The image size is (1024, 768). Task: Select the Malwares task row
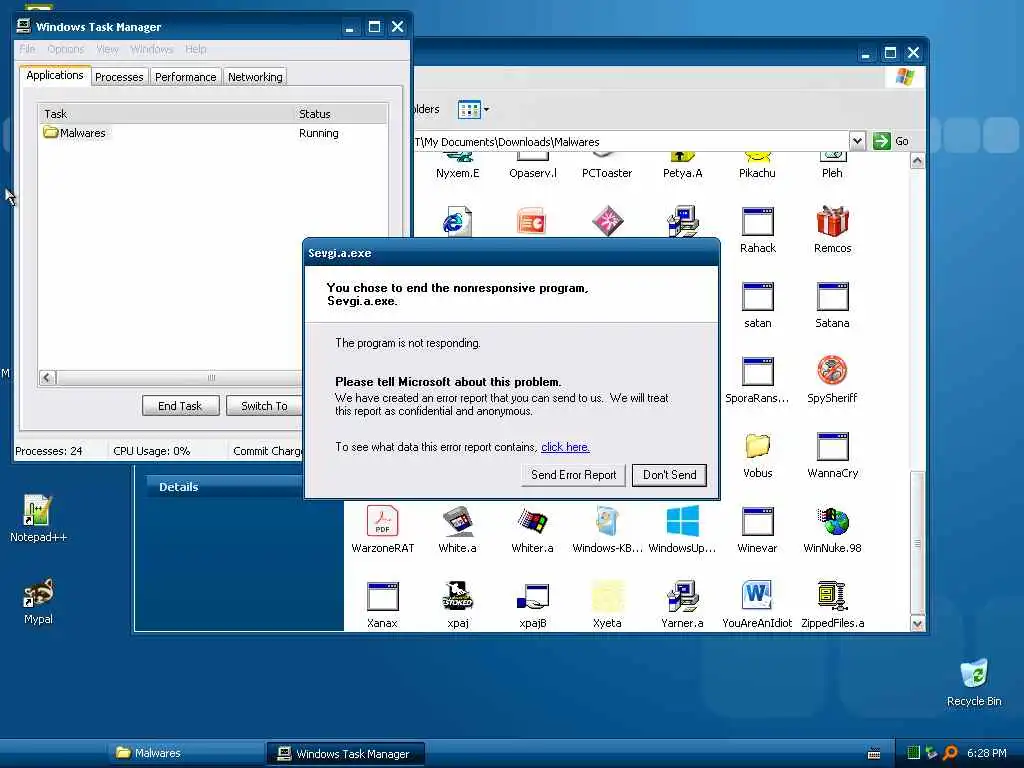pos(212,133)
